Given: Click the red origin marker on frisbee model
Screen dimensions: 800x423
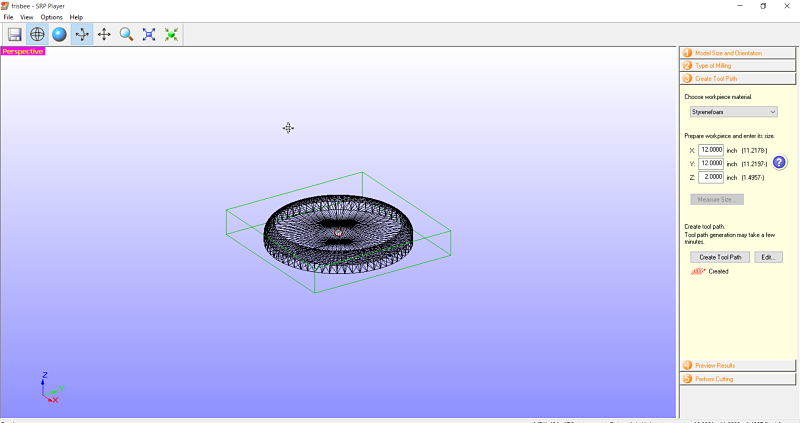Looking at the screenshot, I should (x=338, y=233).
